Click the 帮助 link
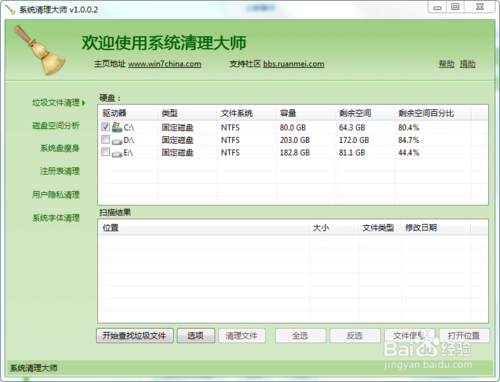Screen dimensions: 500x382 click(447, 64)
